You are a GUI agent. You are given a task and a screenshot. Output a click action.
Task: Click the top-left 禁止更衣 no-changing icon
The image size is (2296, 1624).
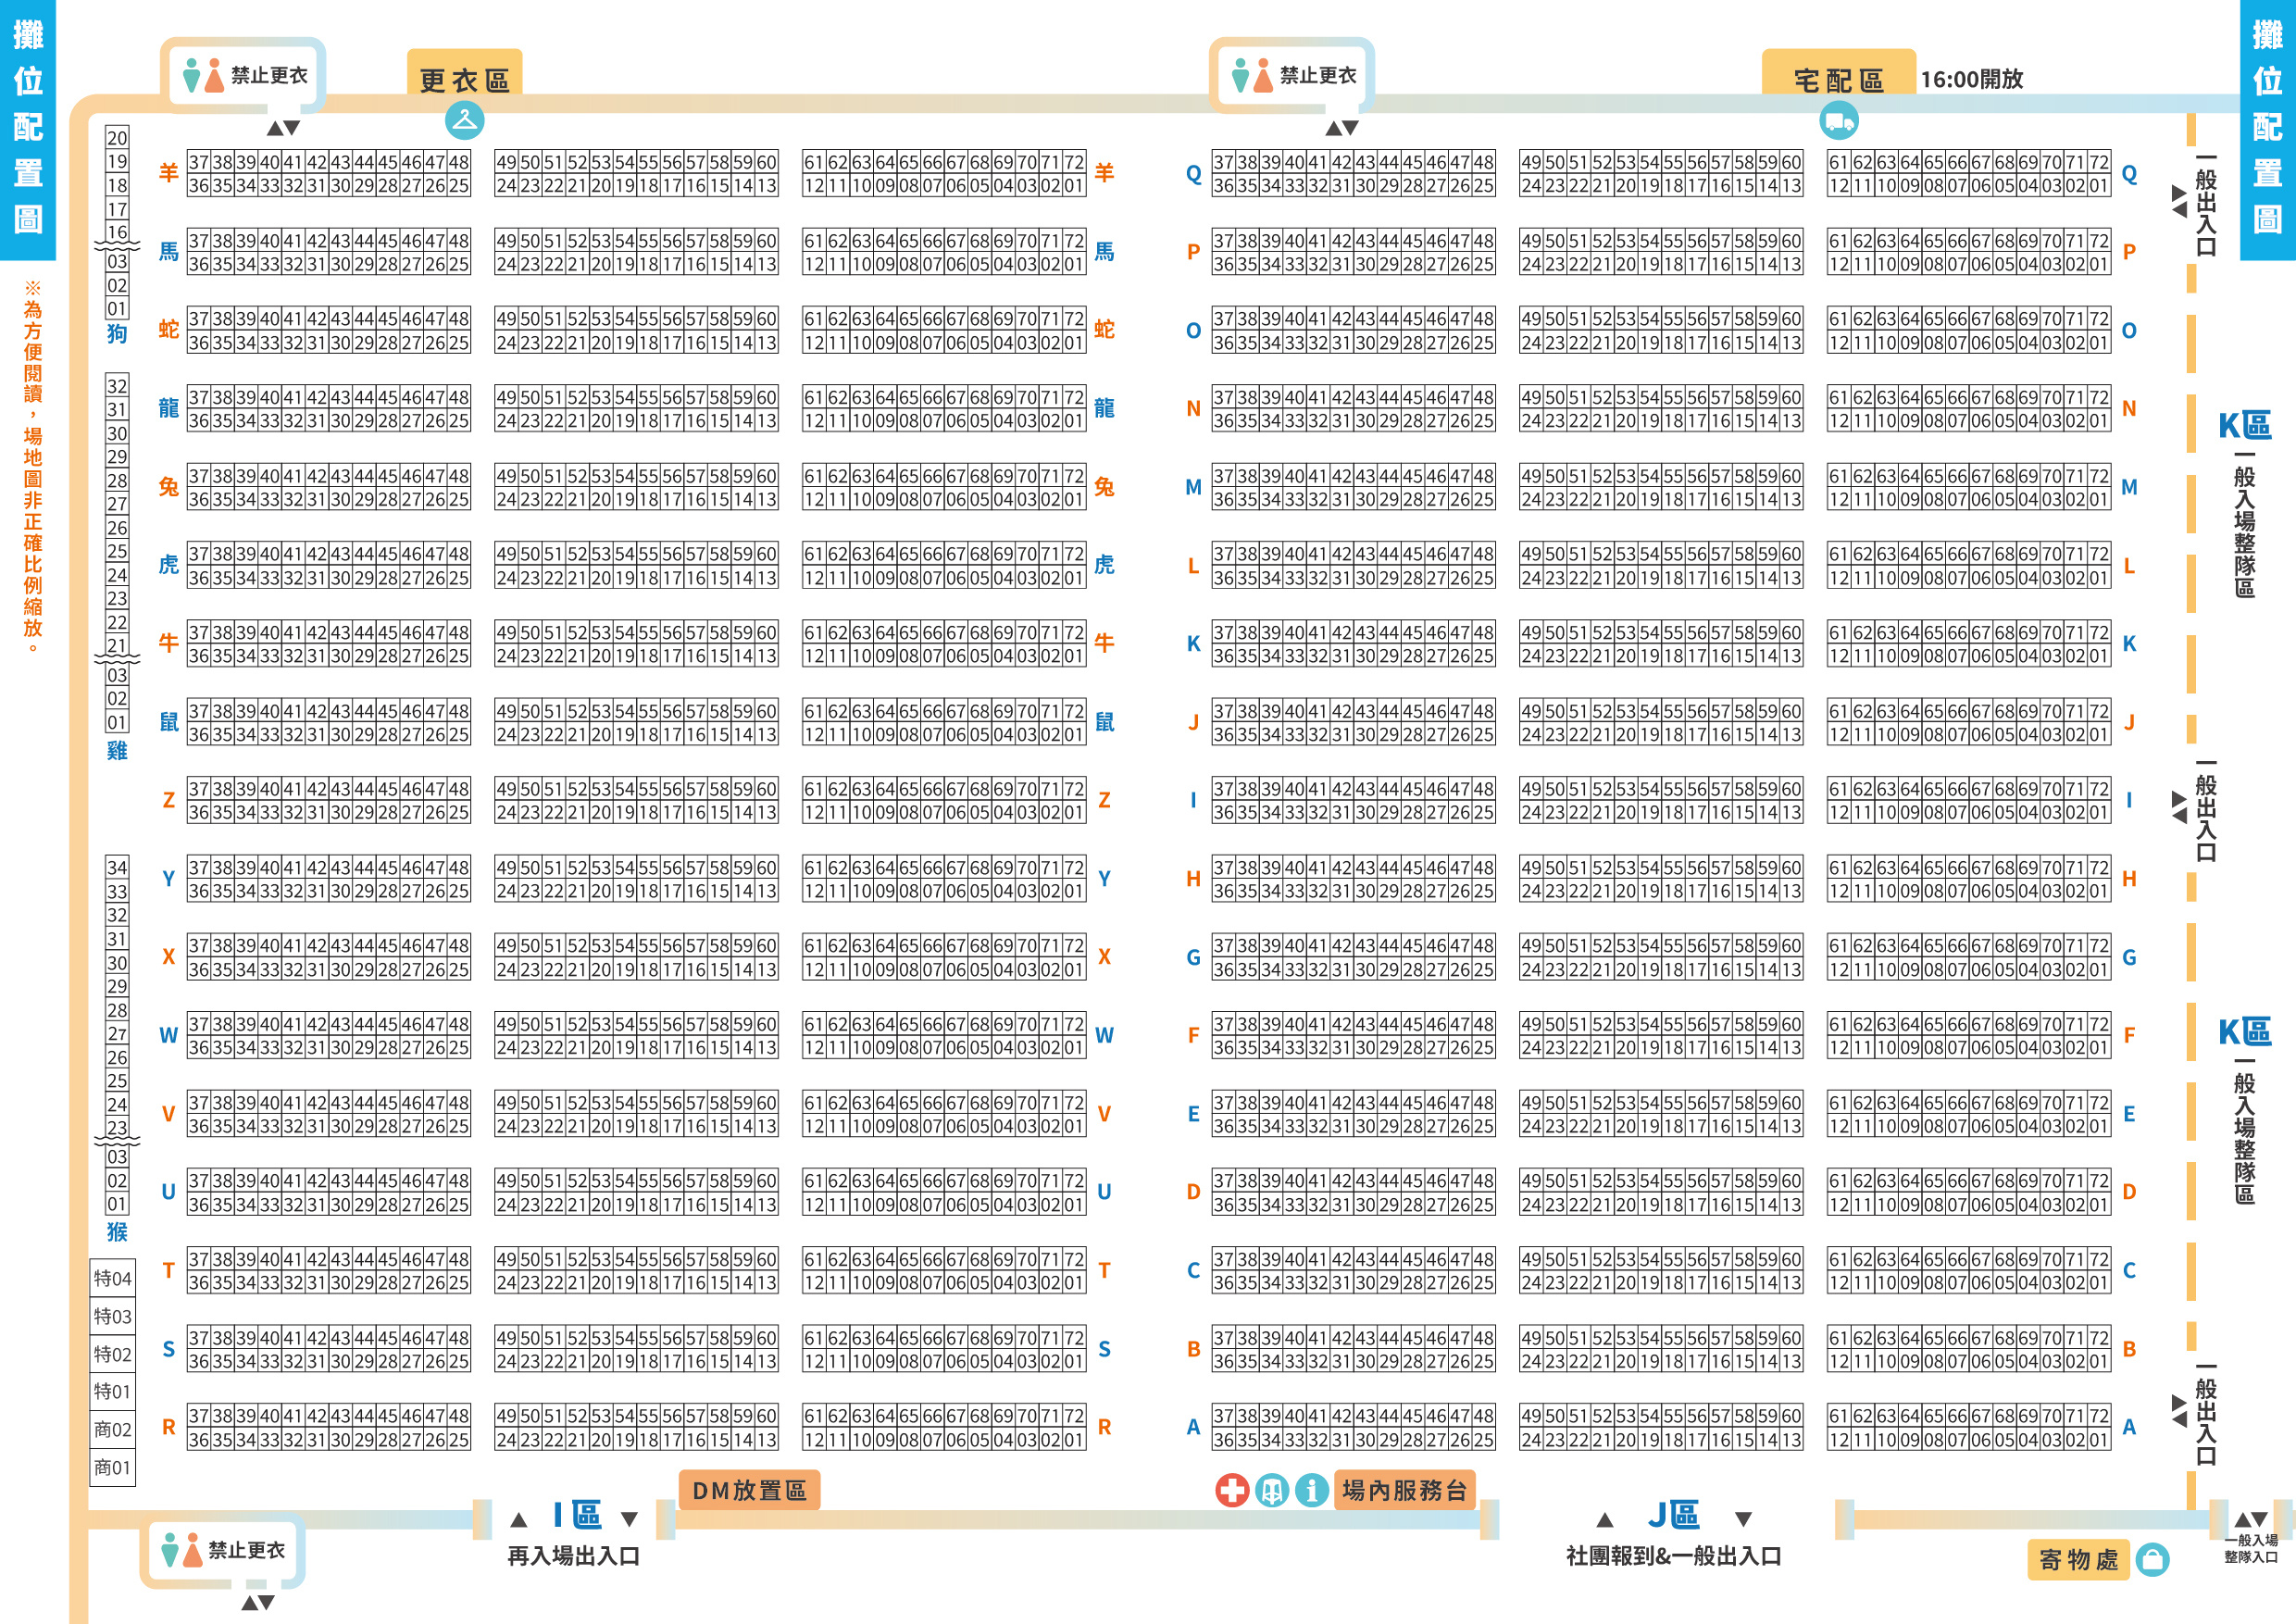click(203, 76)
